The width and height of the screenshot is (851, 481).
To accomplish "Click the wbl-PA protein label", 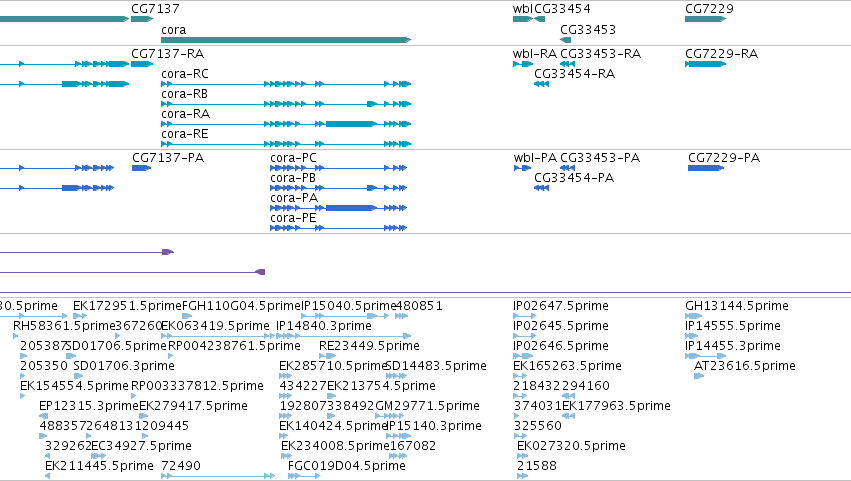I will pyautogui.click(x=535, y=158).
